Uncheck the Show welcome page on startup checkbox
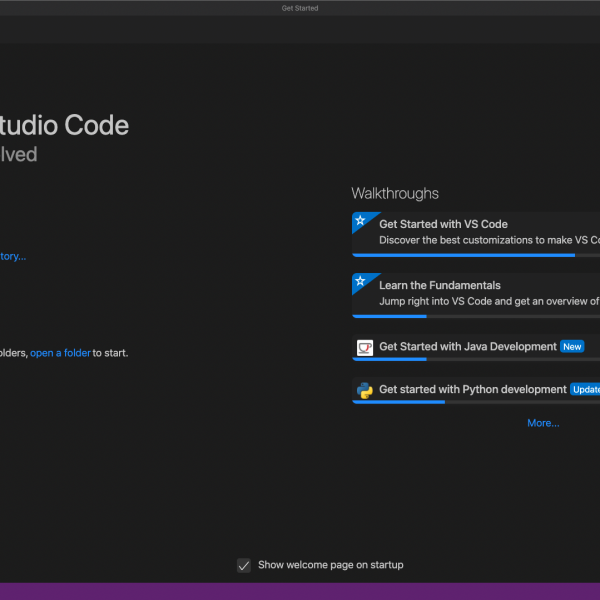The image size is (600, 600). (243, 565)
